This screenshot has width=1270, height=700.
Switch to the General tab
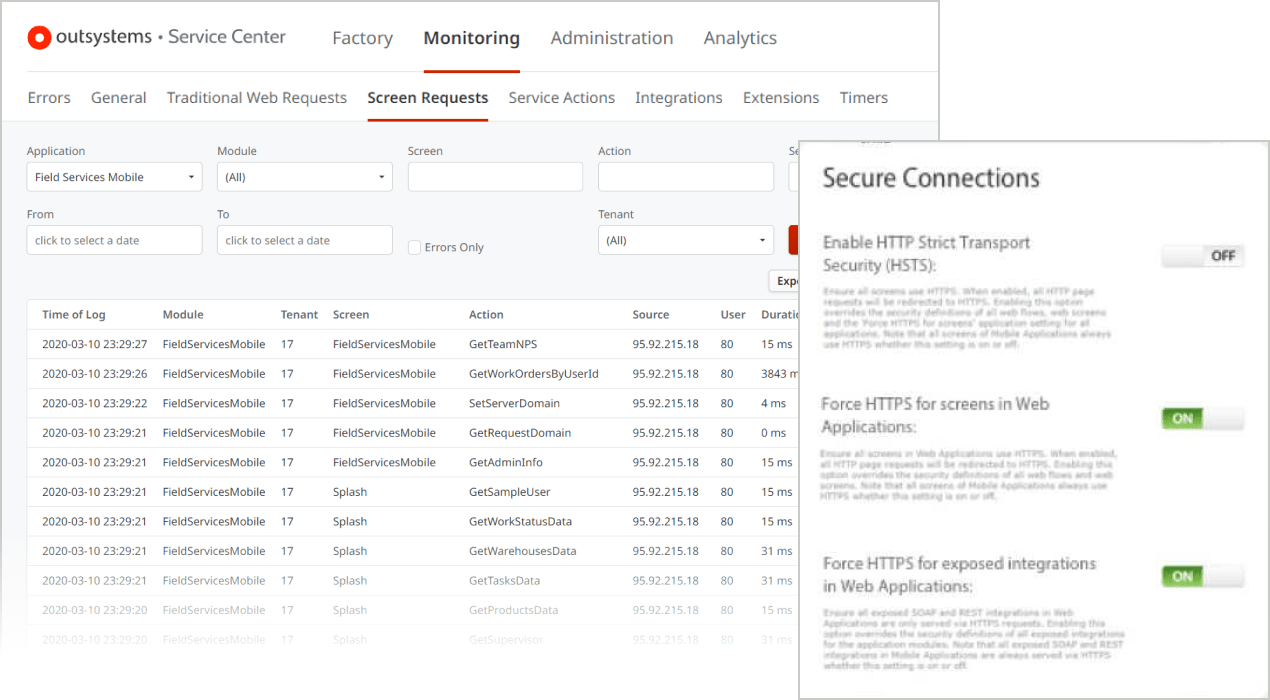pos(119,98)
